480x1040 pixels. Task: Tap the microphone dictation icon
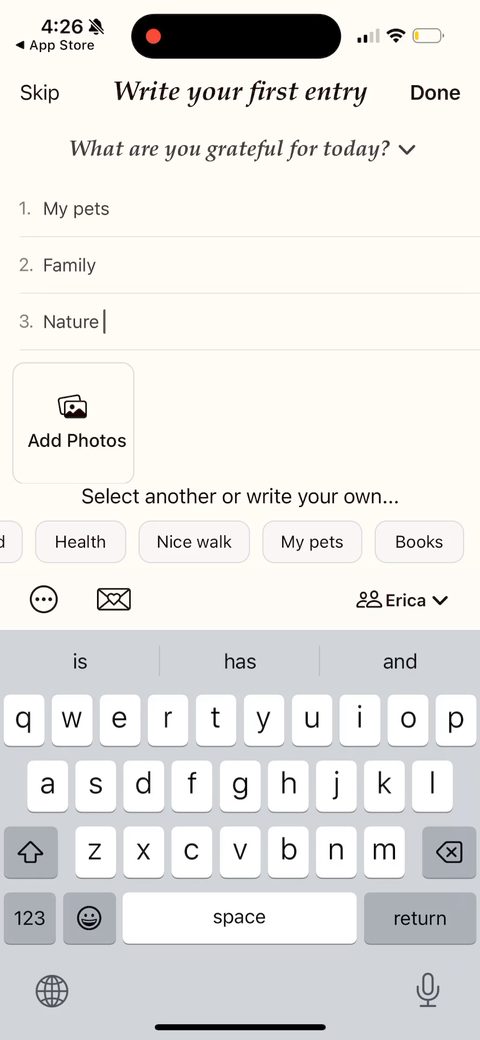[428, 991]
